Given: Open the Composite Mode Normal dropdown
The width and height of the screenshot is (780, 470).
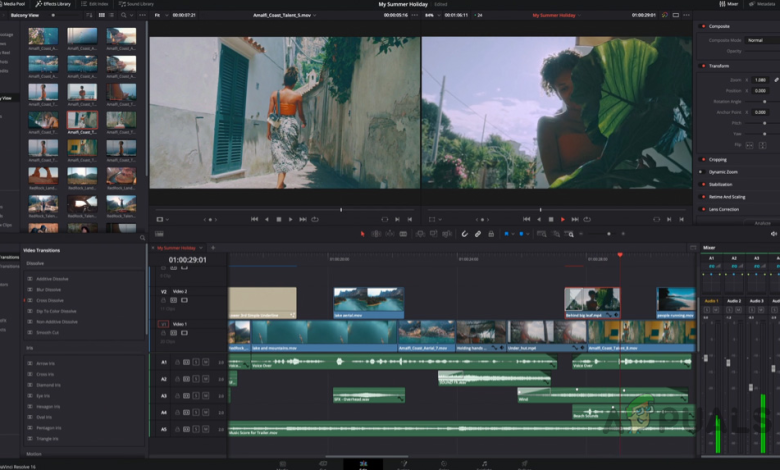Looking at the screenshot, I should pos(755,40).
